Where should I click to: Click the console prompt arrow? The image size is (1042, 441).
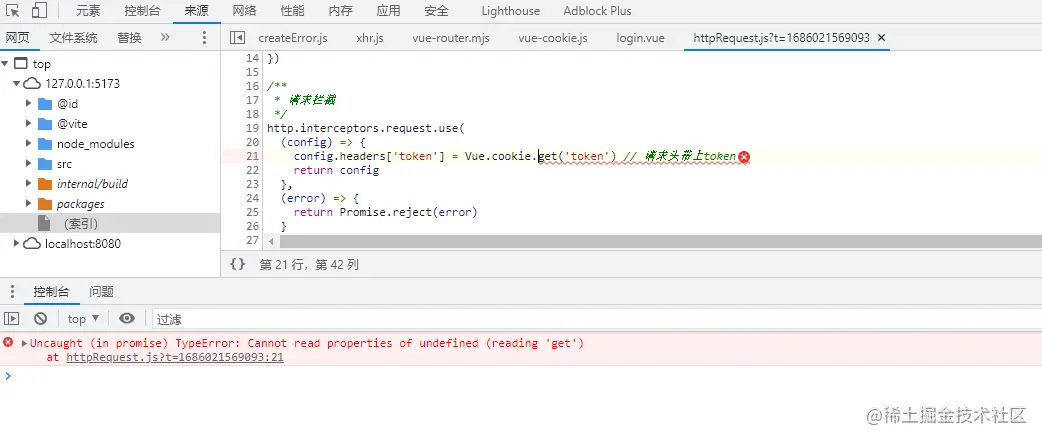tap(8, 376)
